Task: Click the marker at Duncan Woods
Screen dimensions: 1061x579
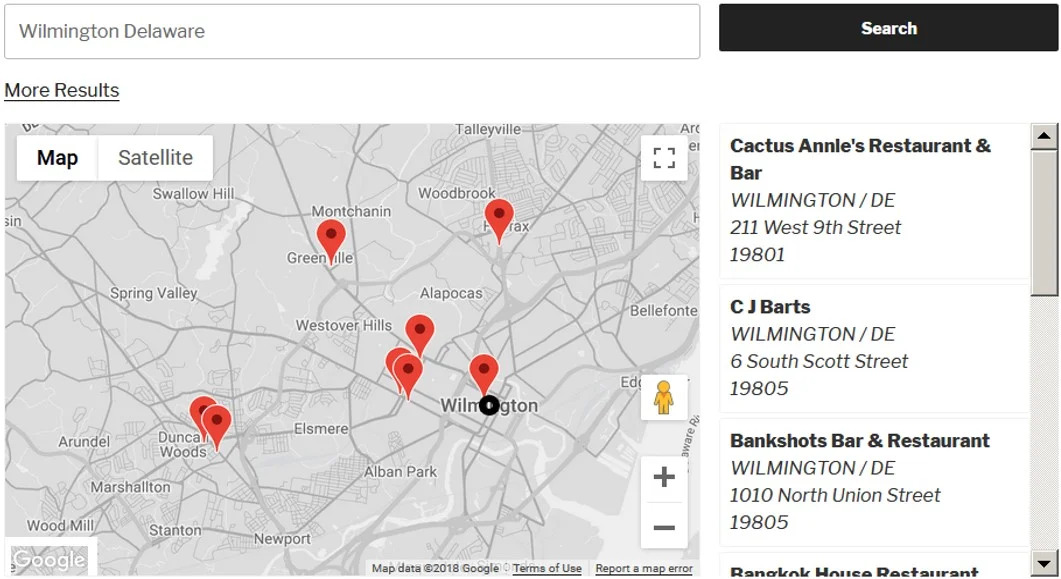Action: coord(217,426)
